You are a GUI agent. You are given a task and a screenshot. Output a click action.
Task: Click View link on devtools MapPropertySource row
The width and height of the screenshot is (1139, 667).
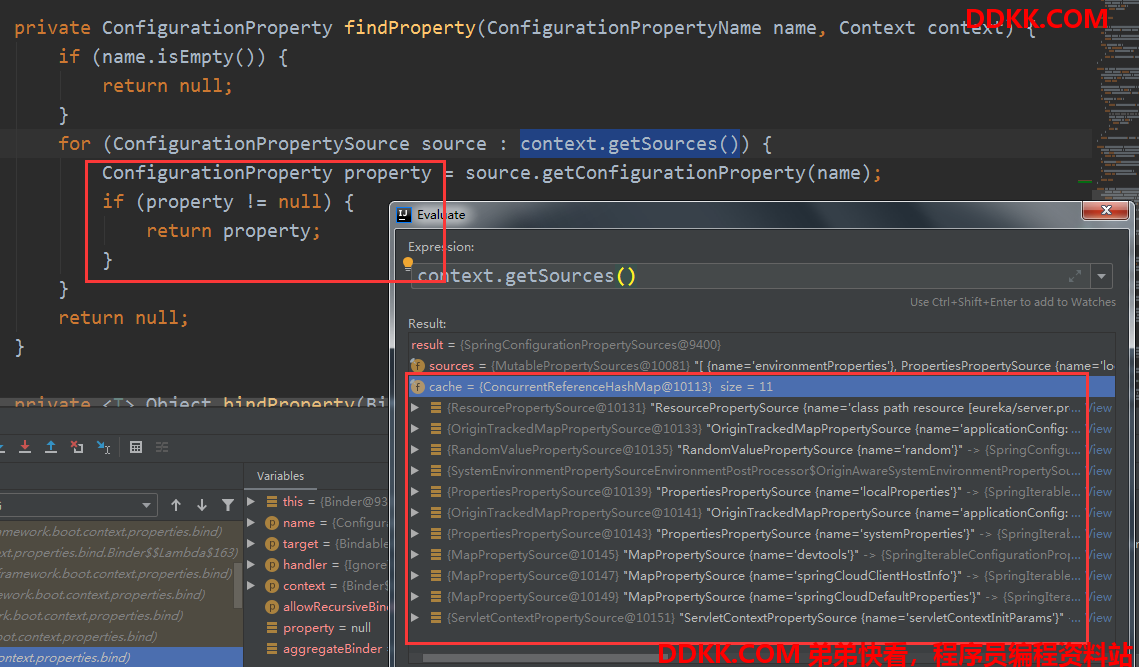click(x=1100, y=554)
